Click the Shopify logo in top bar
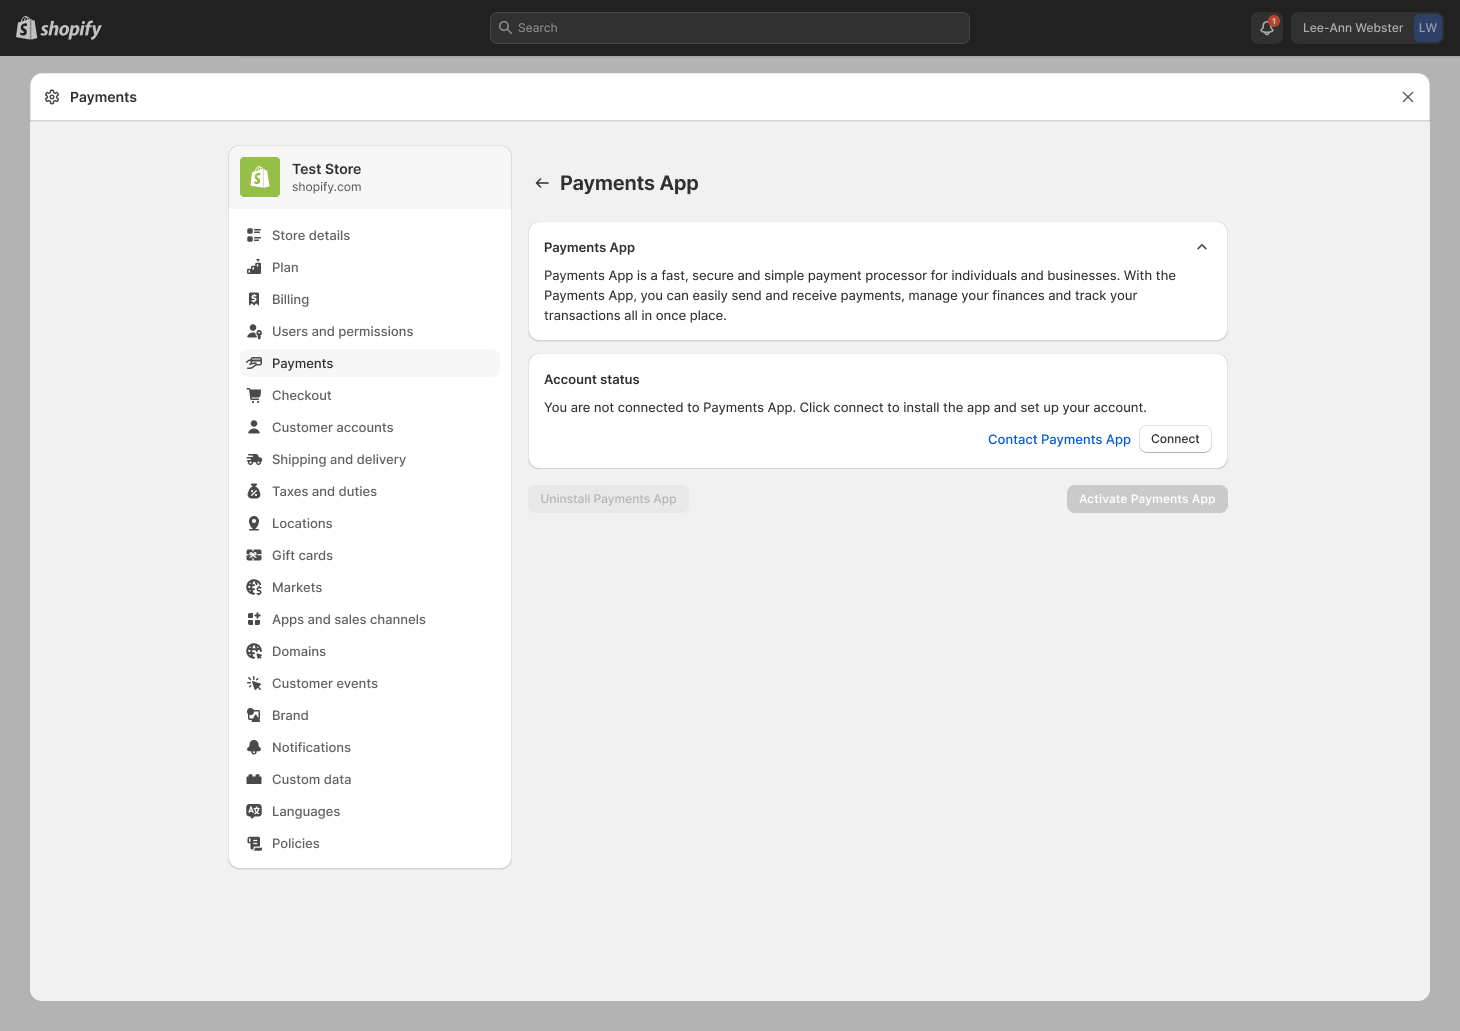 (x=59, y=28)
